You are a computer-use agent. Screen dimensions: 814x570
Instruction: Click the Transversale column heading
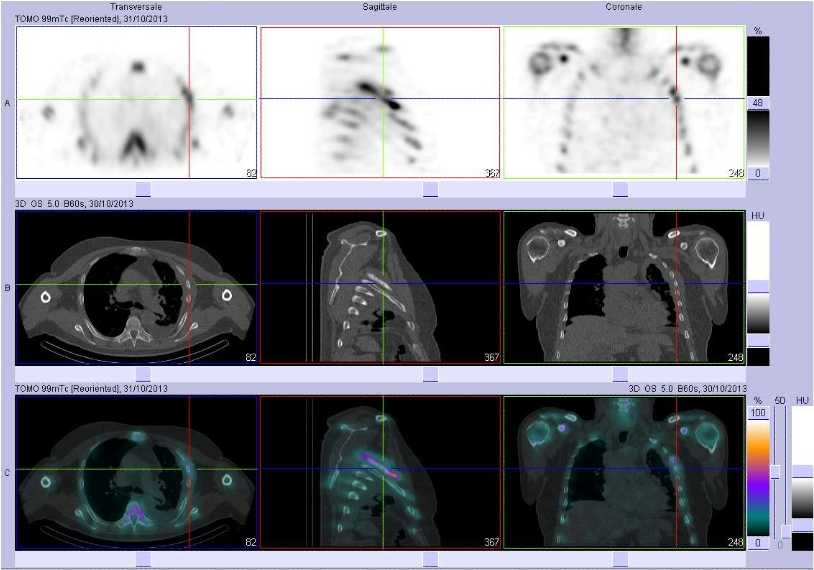135,7
